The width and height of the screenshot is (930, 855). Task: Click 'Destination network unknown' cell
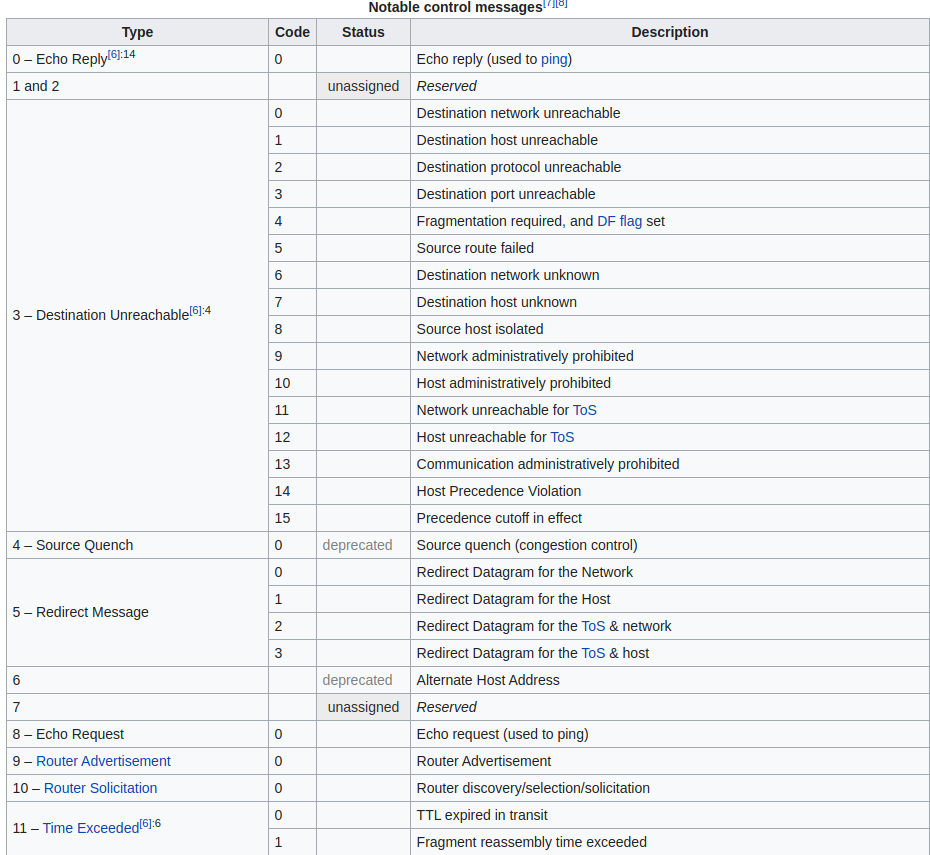670,275
